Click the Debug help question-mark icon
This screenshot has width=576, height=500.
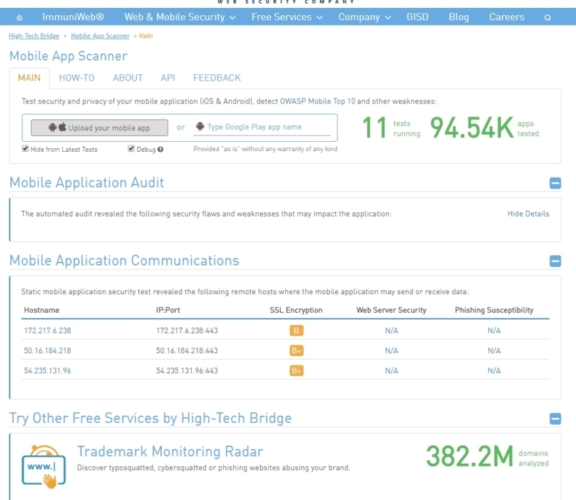pyautogui.click(x=161, y=149)
